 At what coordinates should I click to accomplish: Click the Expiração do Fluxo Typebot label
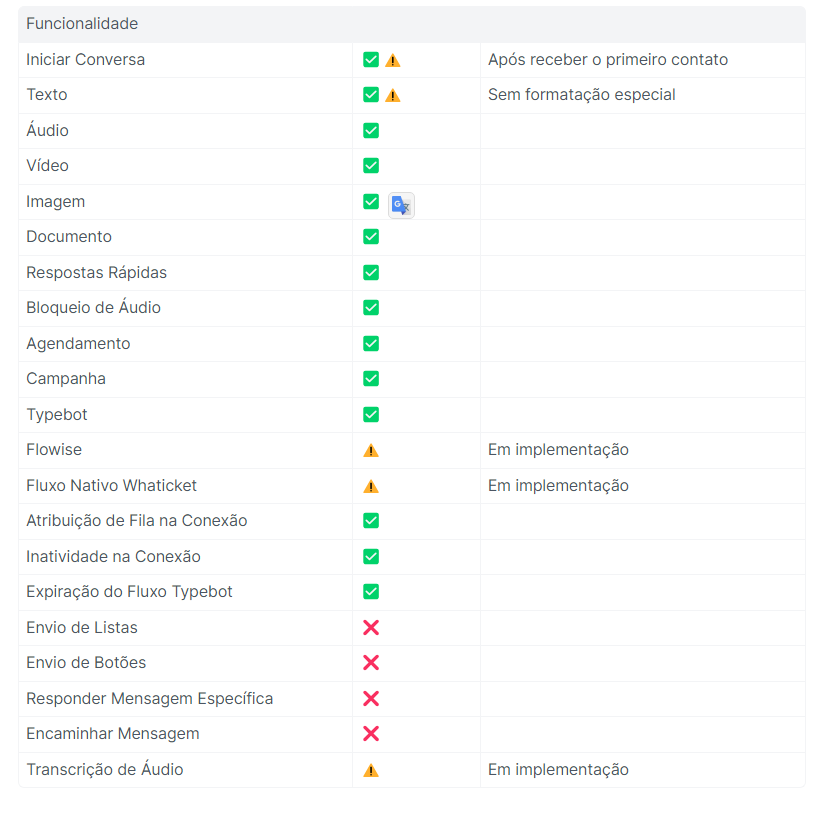[130, 592]
